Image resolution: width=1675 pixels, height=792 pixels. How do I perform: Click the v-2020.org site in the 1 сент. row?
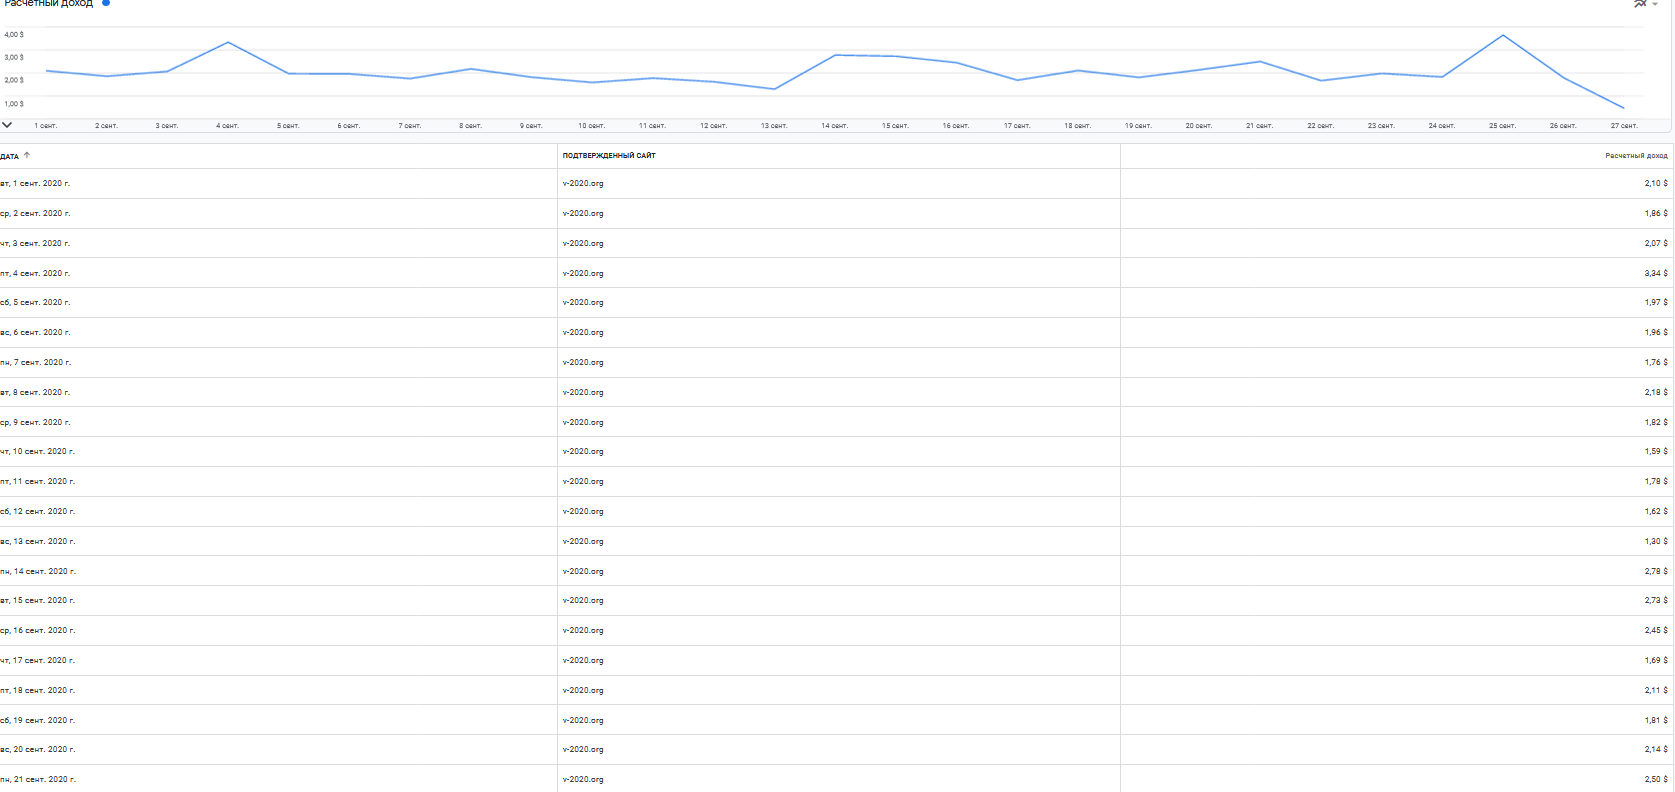coord(583,184)
